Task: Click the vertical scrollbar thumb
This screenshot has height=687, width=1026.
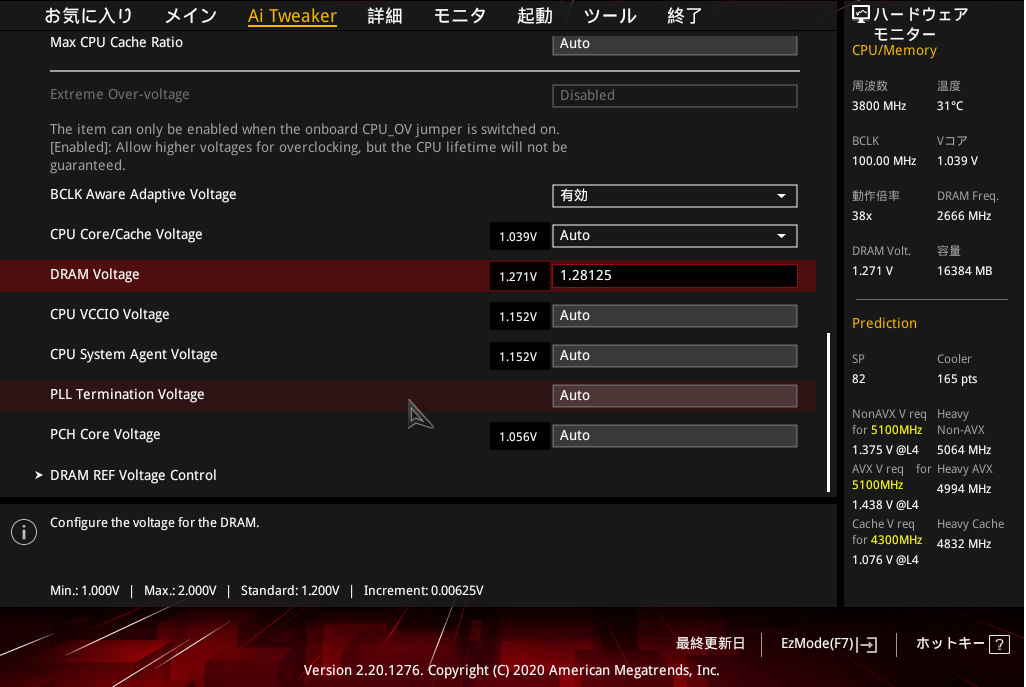Action: [828, 412]
